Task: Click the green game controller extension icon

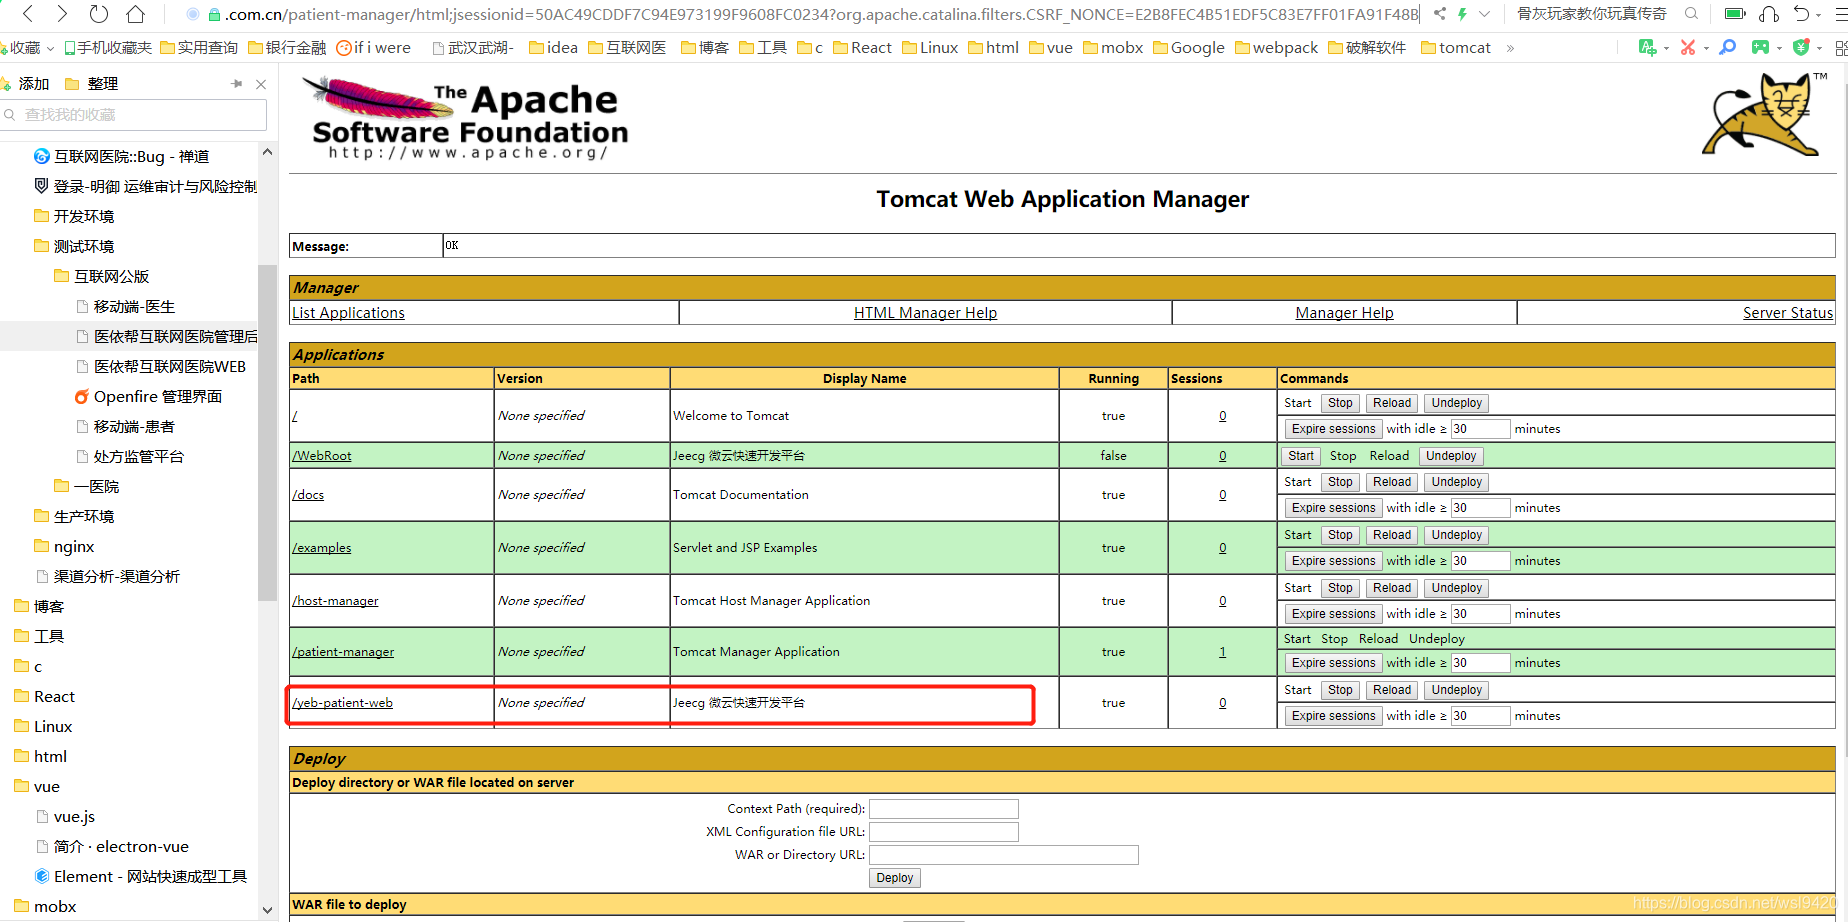Action: tap(1760, 47)
